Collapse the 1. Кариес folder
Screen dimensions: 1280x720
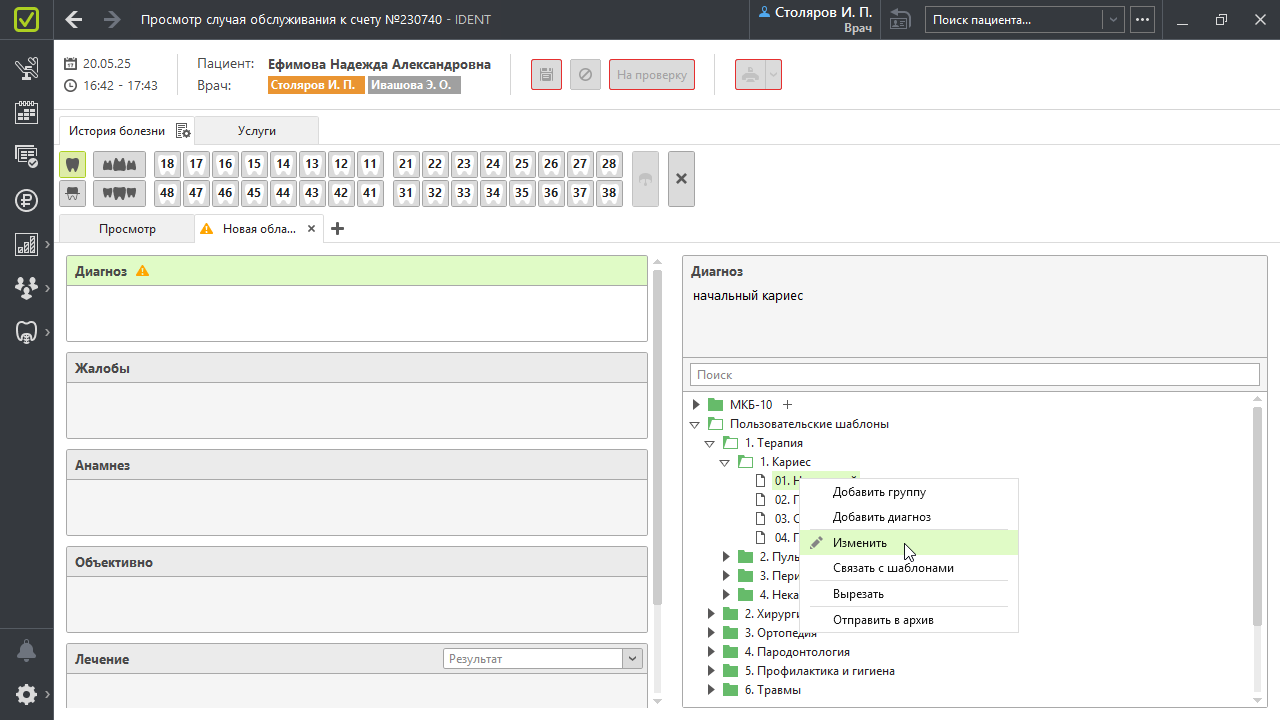pos(725,462)
